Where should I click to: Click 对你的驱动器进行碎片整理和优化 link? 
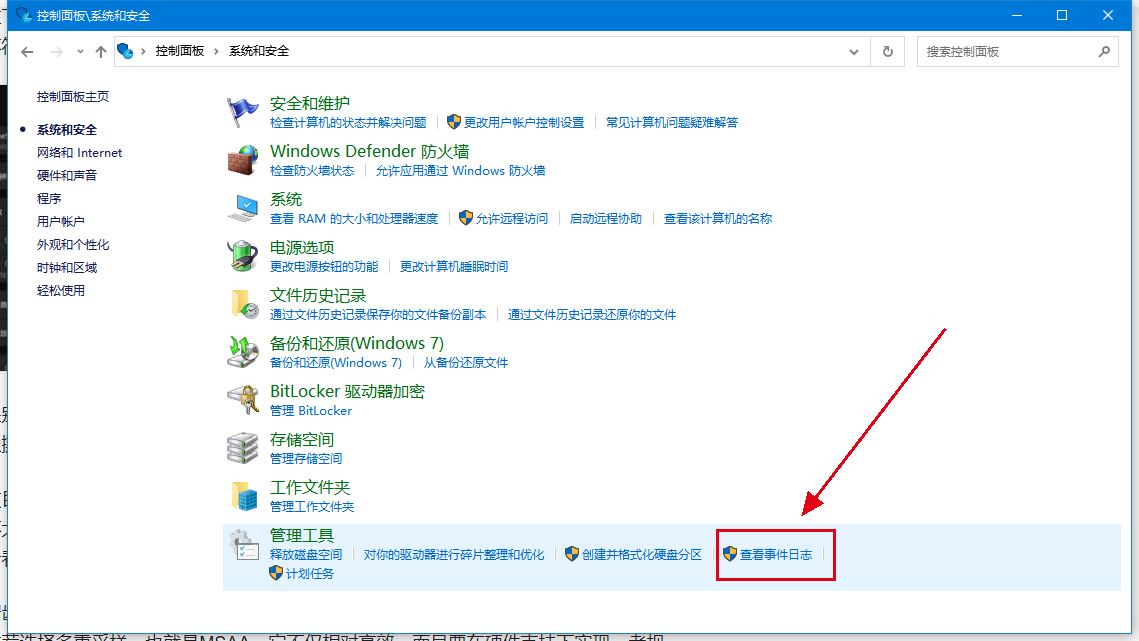pyautogui.click(x=454, y=555)
